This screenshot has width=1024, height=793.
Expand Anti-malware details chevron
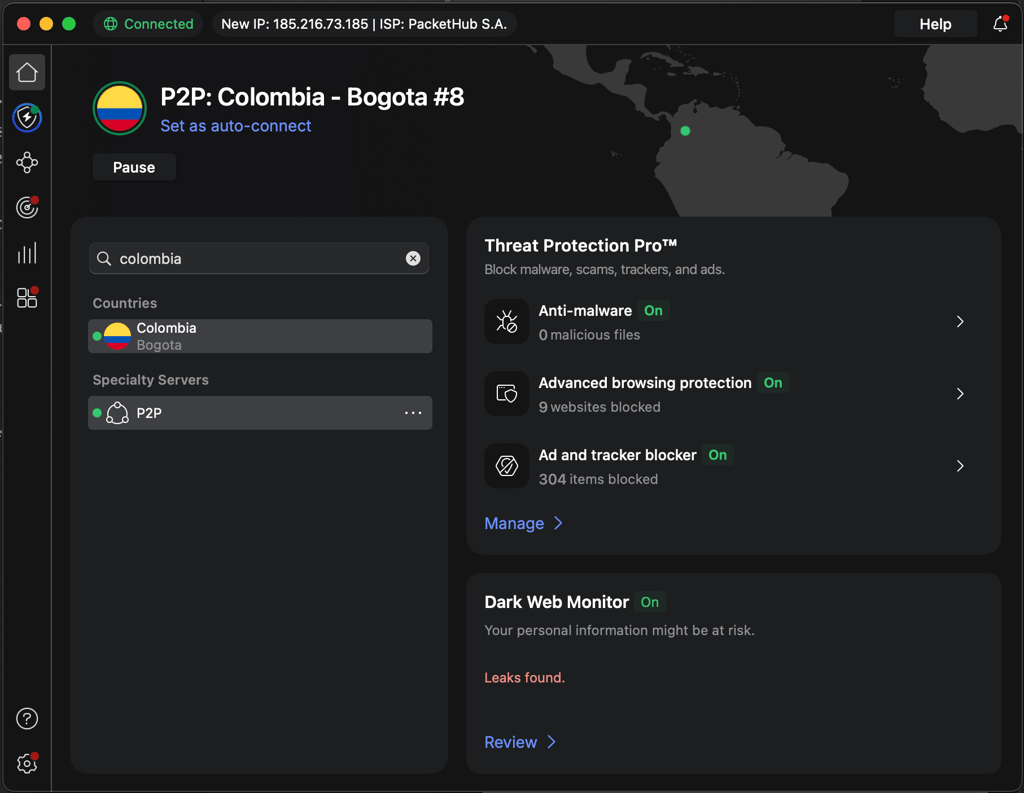tap(960, 321)
